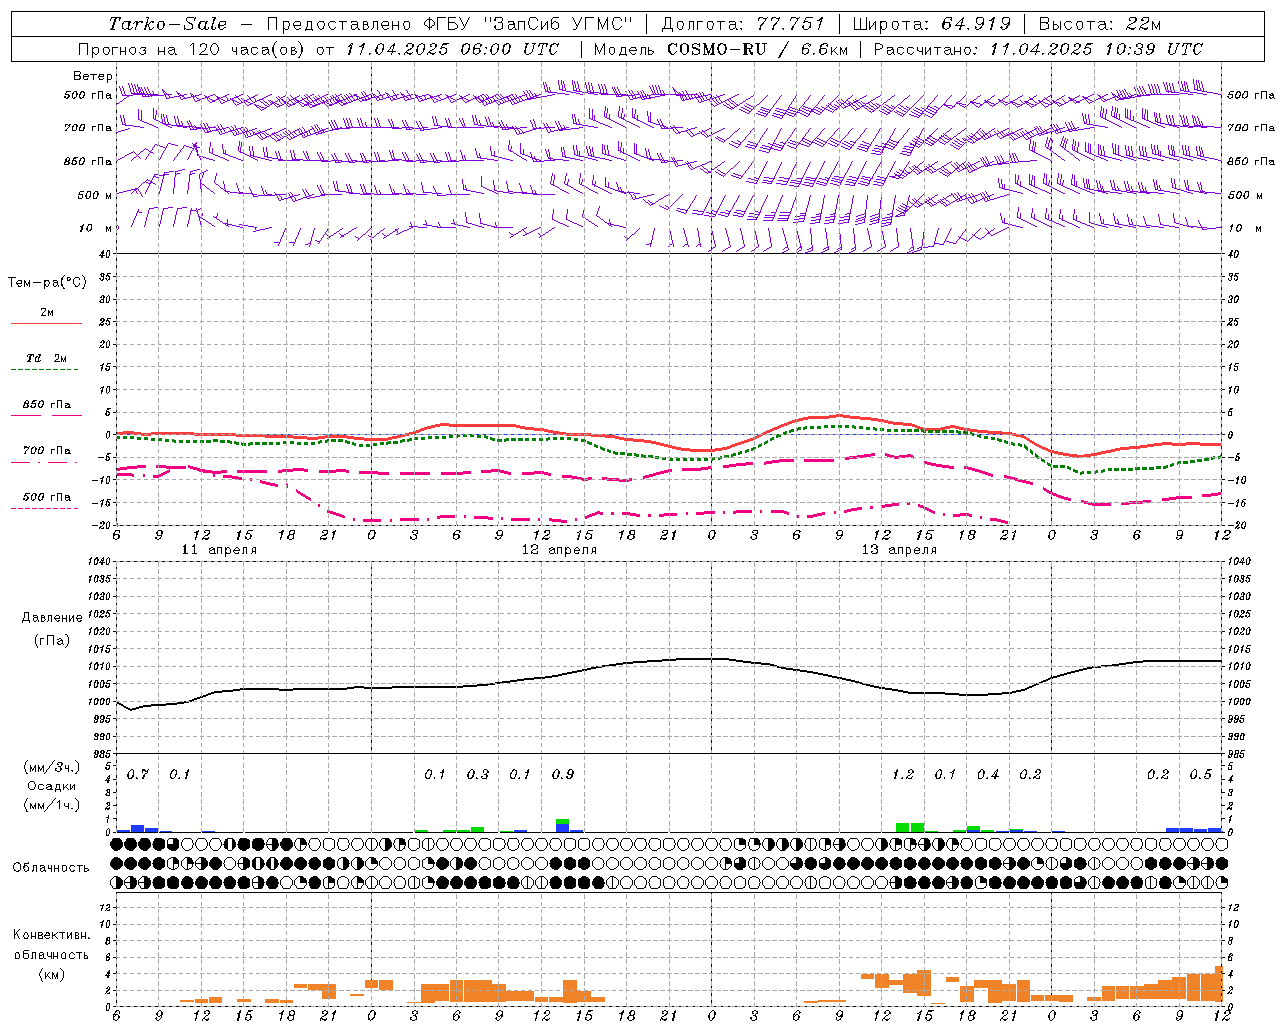Select the 1.2 precipitation value
Viewport: 1280px width, 1024px height.
[903, 775]
